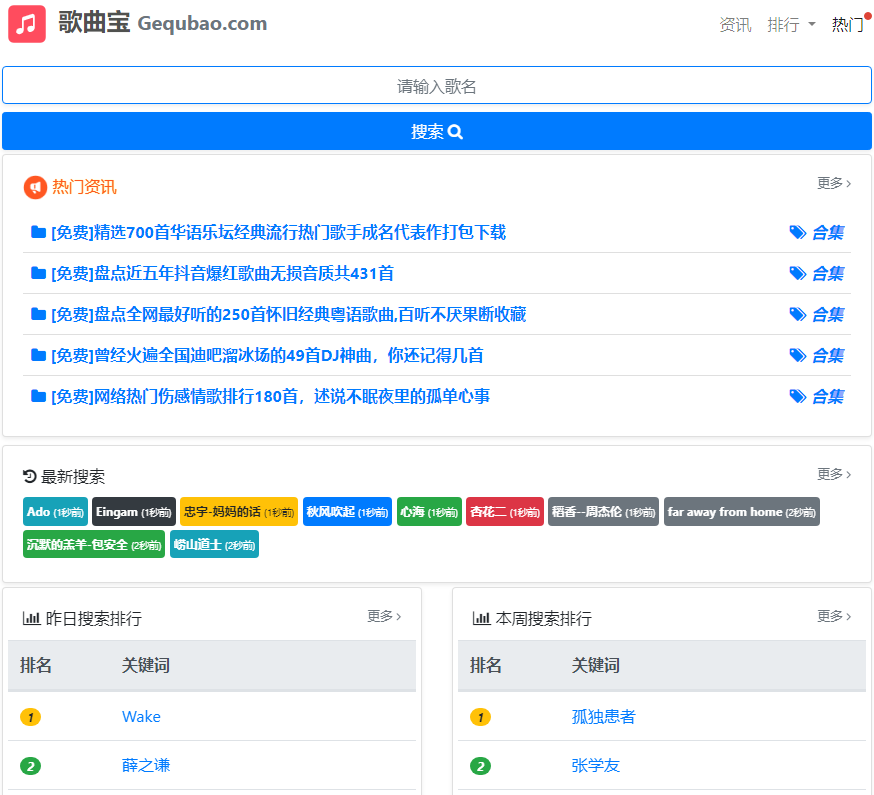874x795 pixels.
Task: Select the far away from home tag
Action: (742, 512)
